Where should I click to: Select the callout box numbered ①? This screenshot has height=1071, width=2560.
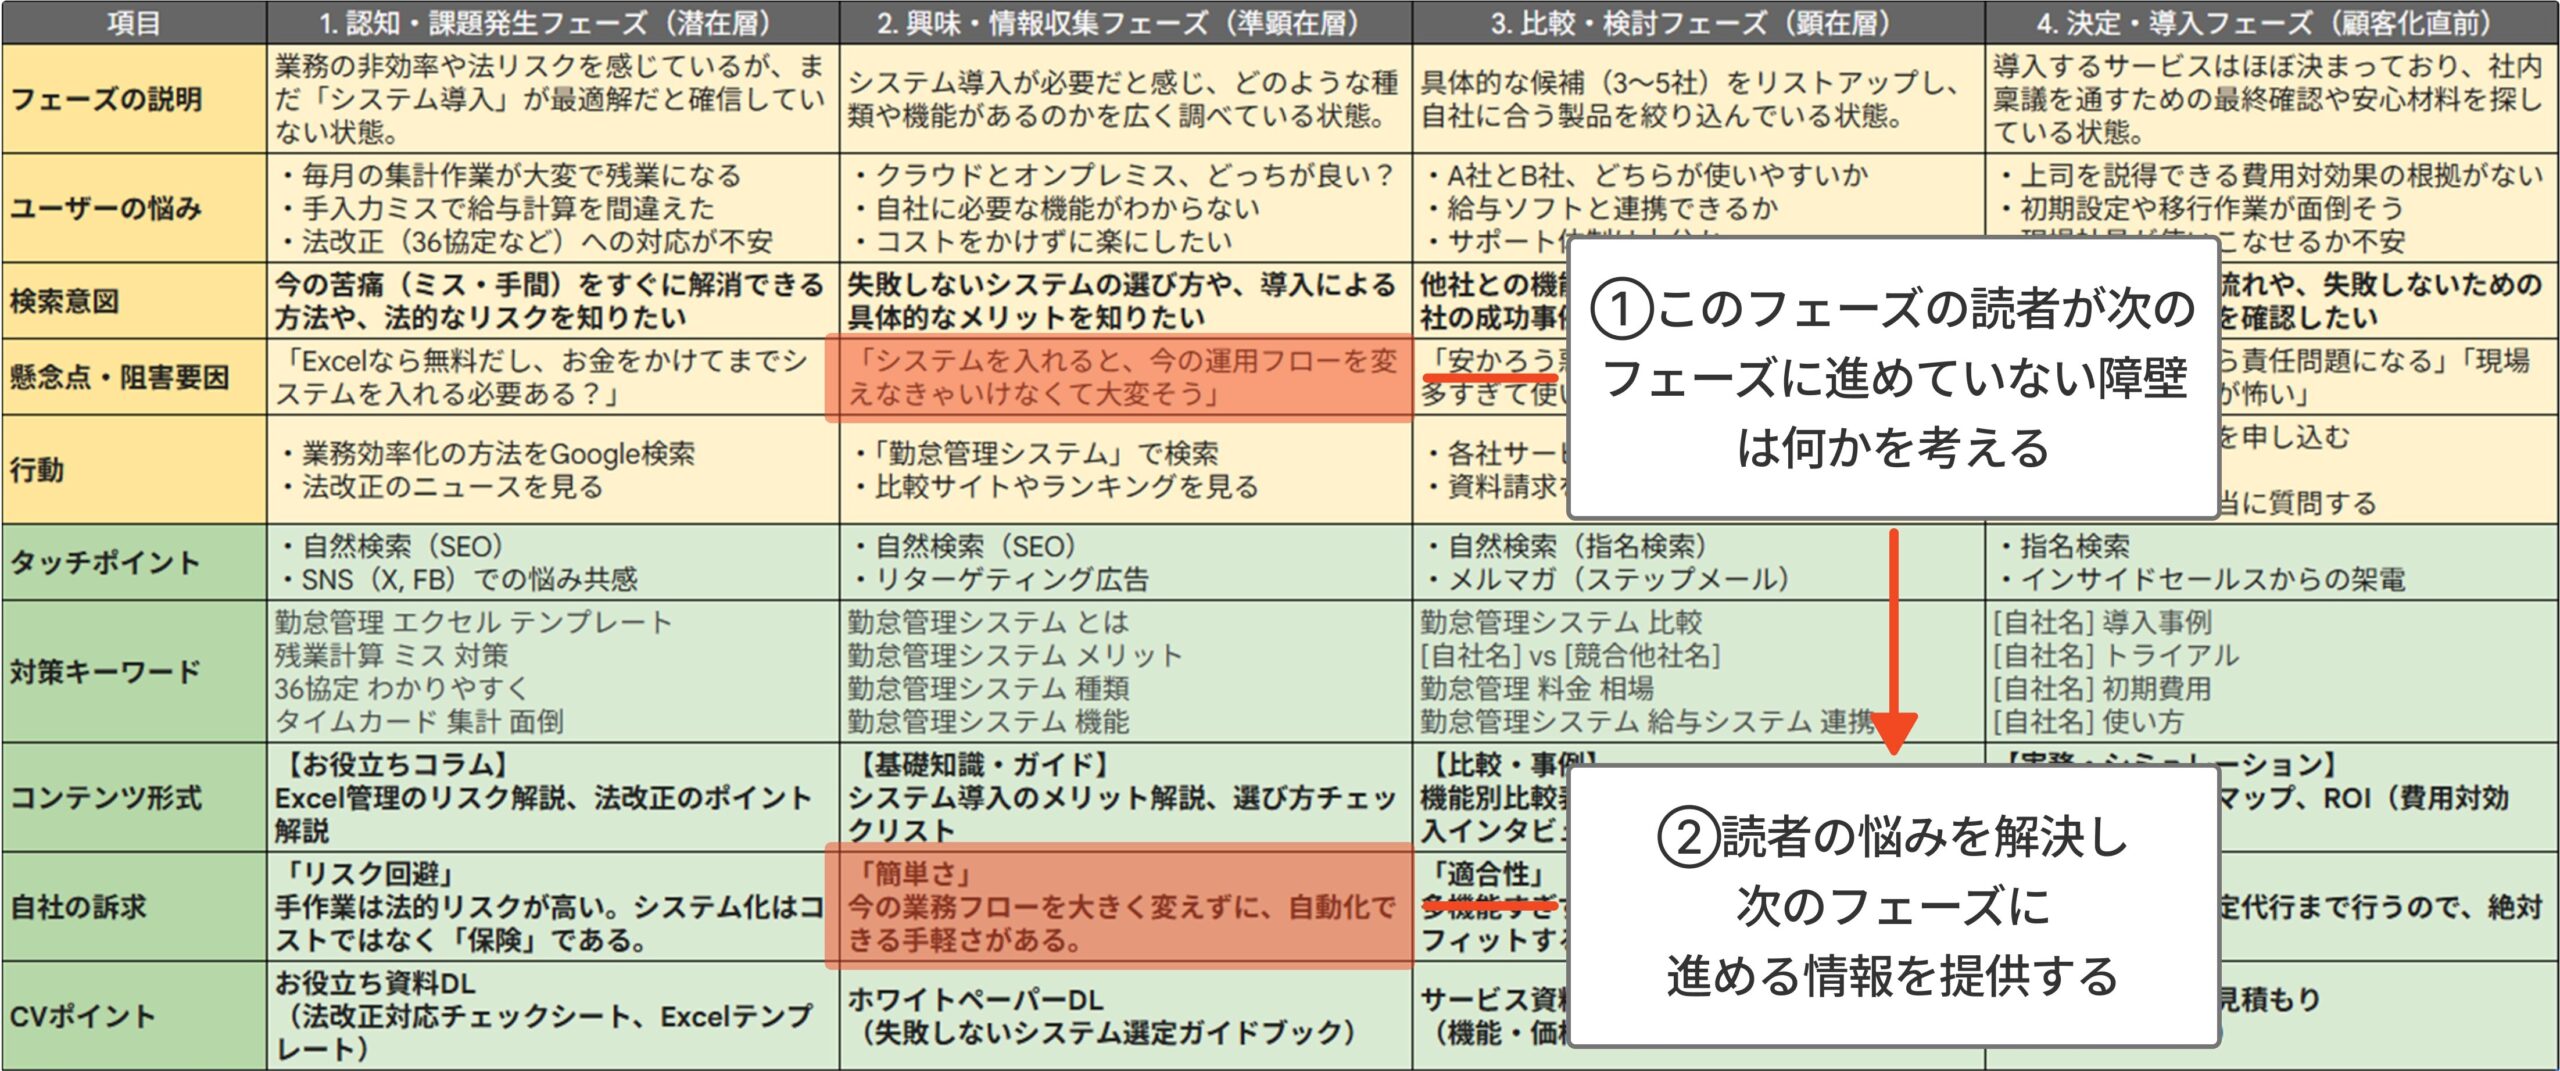point(1893,378)
